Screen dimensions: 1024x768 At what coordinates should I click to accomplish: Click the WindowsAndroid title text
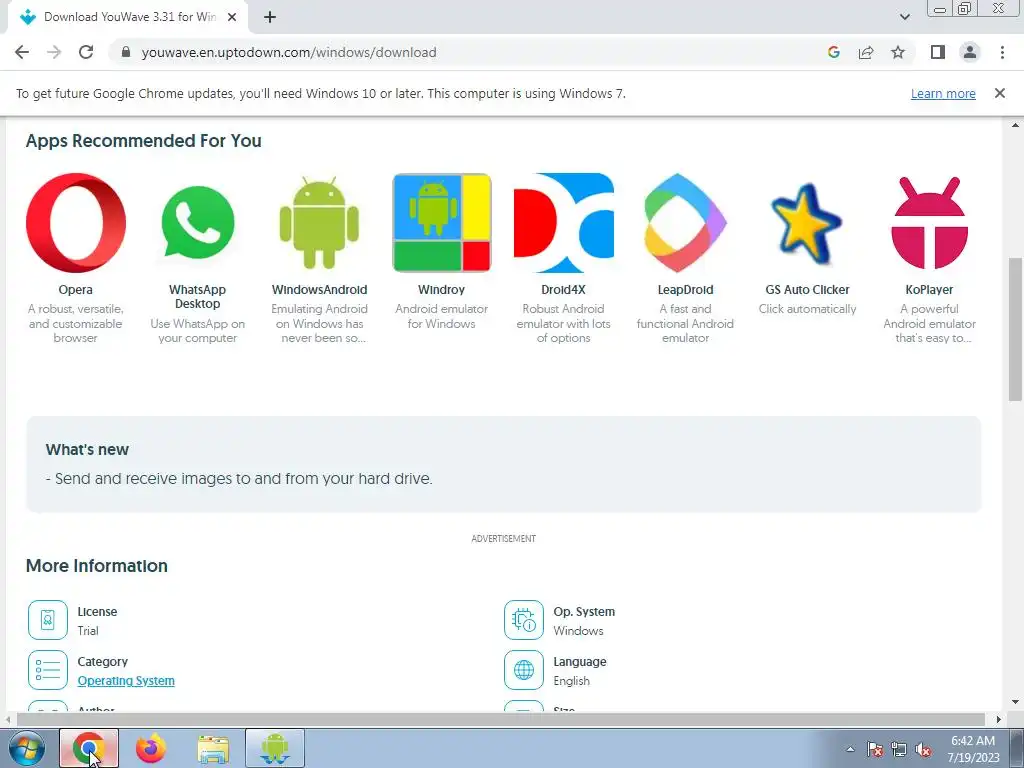[x=319, y=289]
